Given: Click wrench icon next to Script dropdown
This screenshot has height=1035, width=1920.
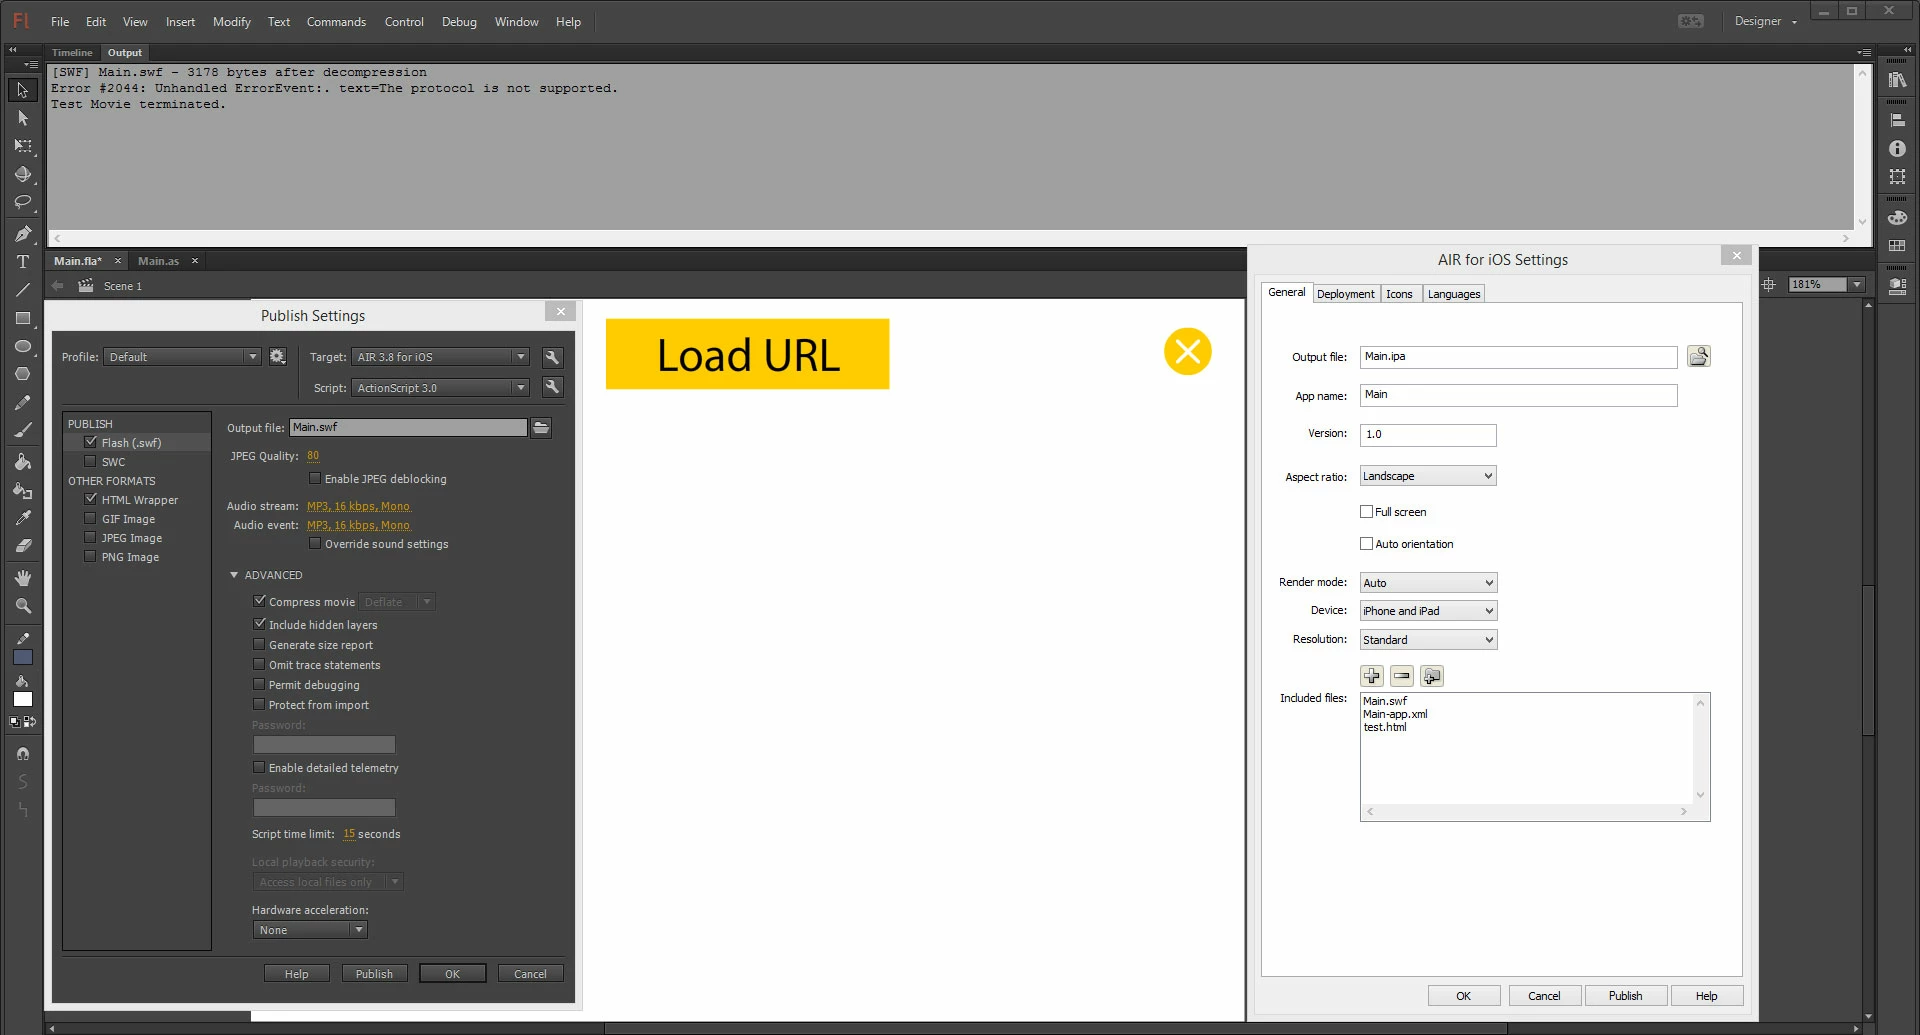Looking at the screenshot, I should (x=552, y=387).
